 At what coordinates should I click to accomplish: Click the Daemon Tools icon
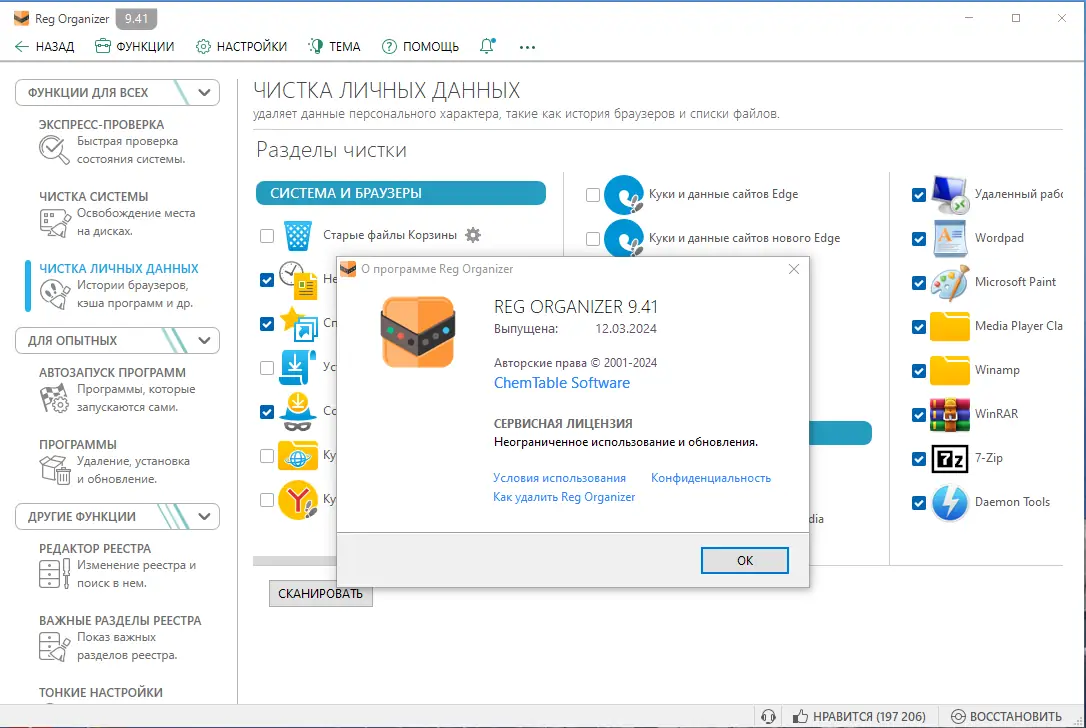click(950, 502)
